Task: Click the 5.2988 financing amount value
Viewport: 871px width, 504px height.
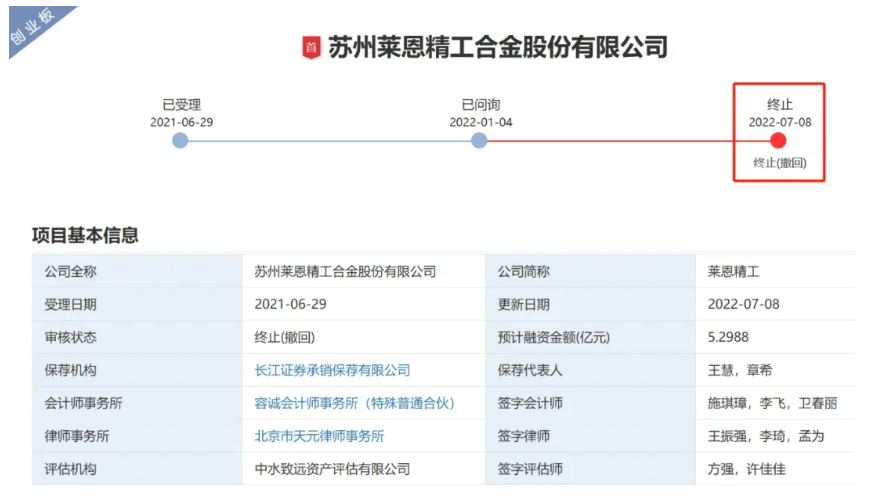Action: click(728, 337)
